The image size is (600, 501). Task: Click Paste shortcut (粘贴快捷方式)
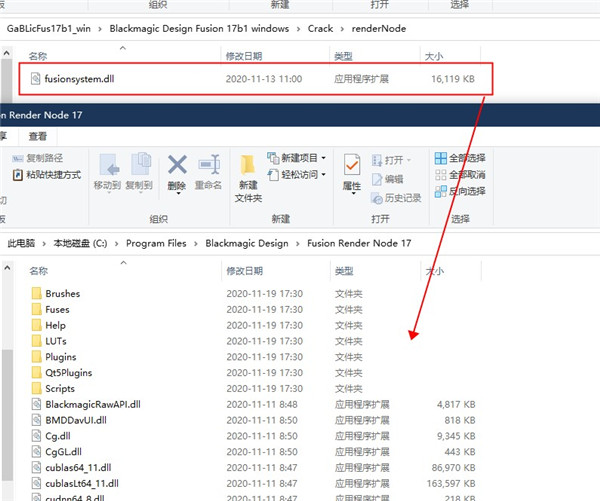coord(46,175)
